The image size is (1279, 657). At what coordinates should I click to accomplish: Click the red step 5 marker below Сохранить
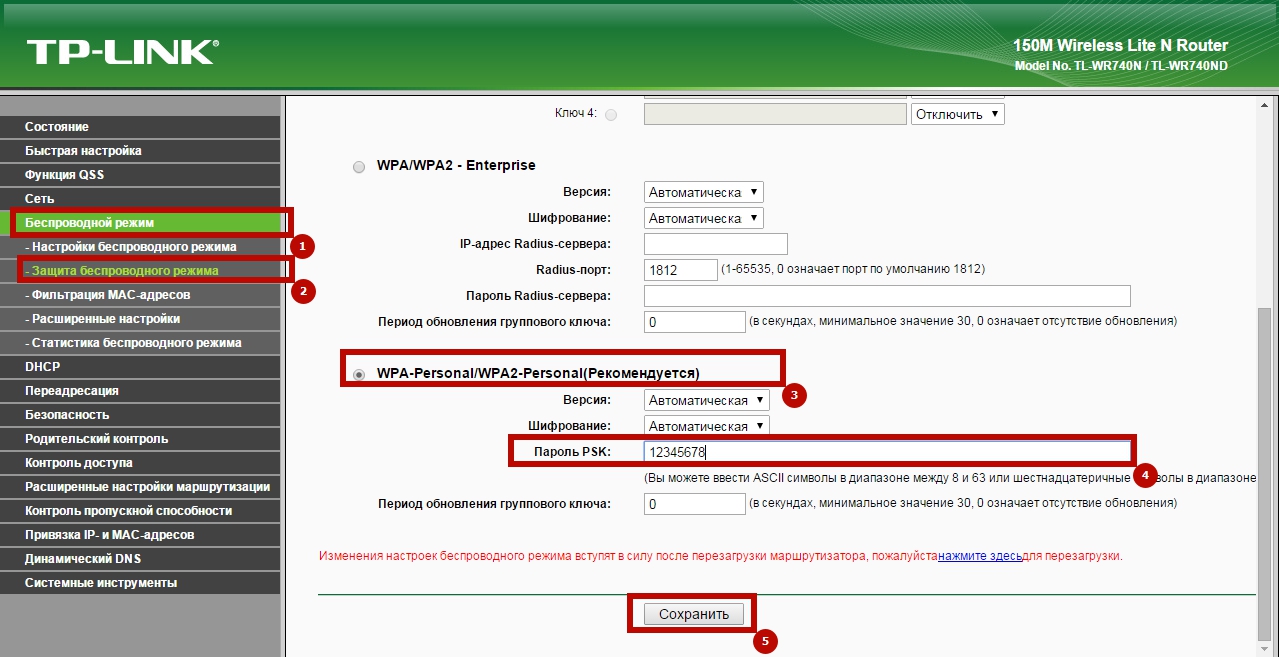[765, 642]
